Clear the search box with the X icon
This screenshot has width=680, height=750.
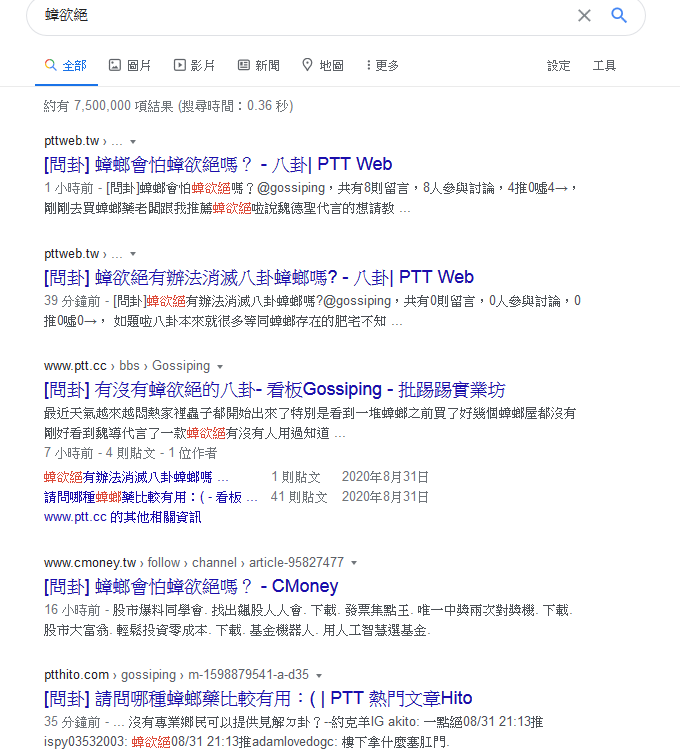[x=584, y=15]
